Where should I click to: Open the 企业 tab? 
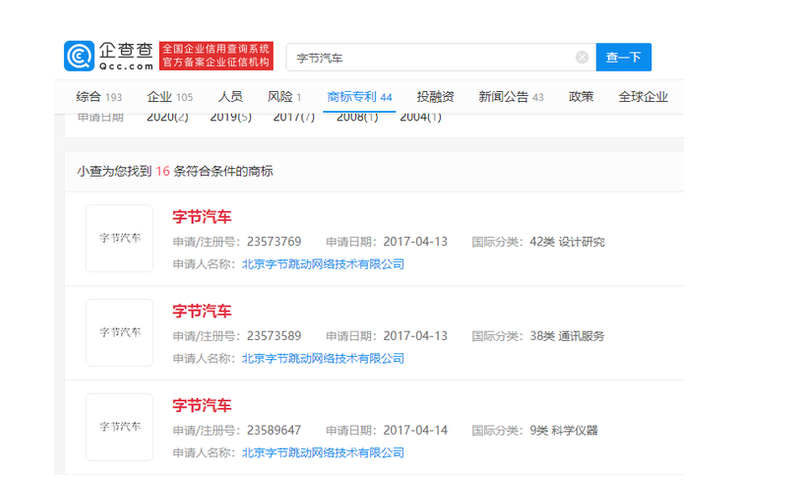click(170, 96)
